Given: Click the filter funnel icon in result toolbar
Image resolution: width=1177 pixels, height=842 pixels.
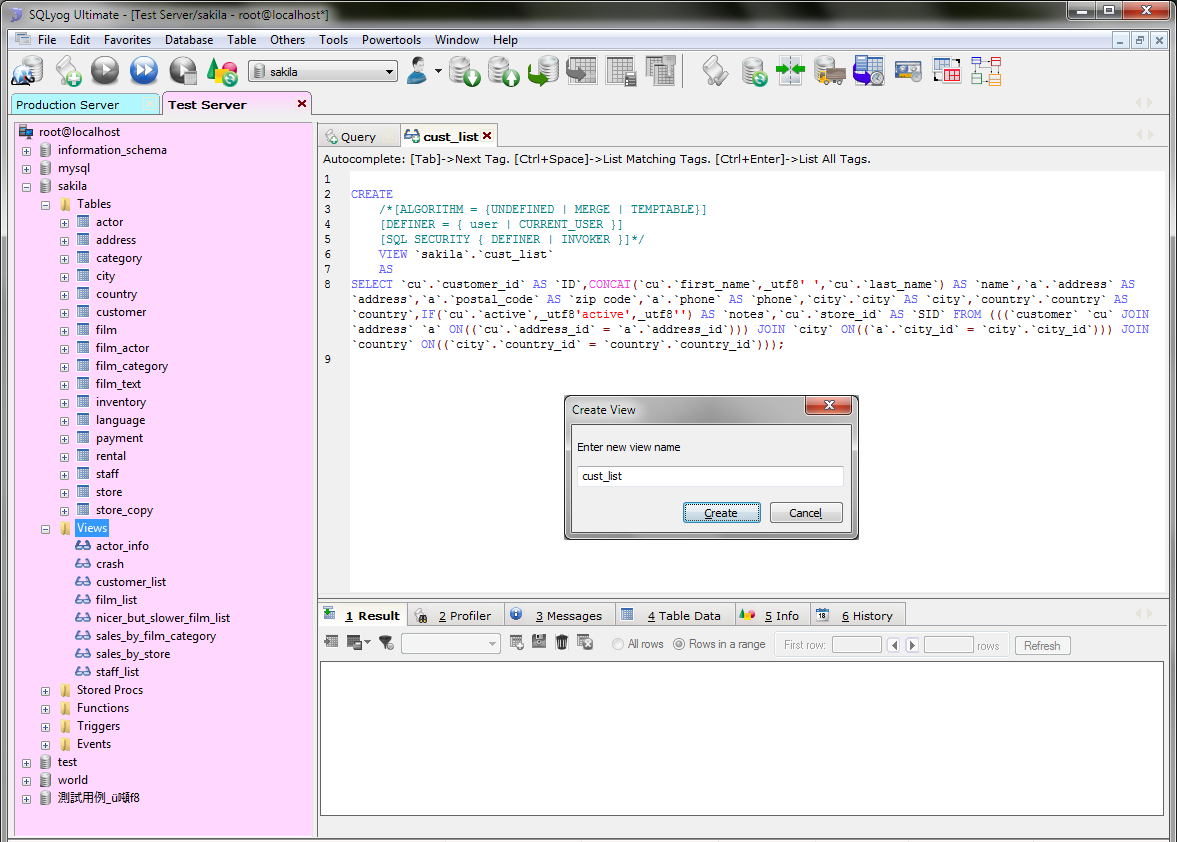Looking at the screenshot, I should click(386, 643).
